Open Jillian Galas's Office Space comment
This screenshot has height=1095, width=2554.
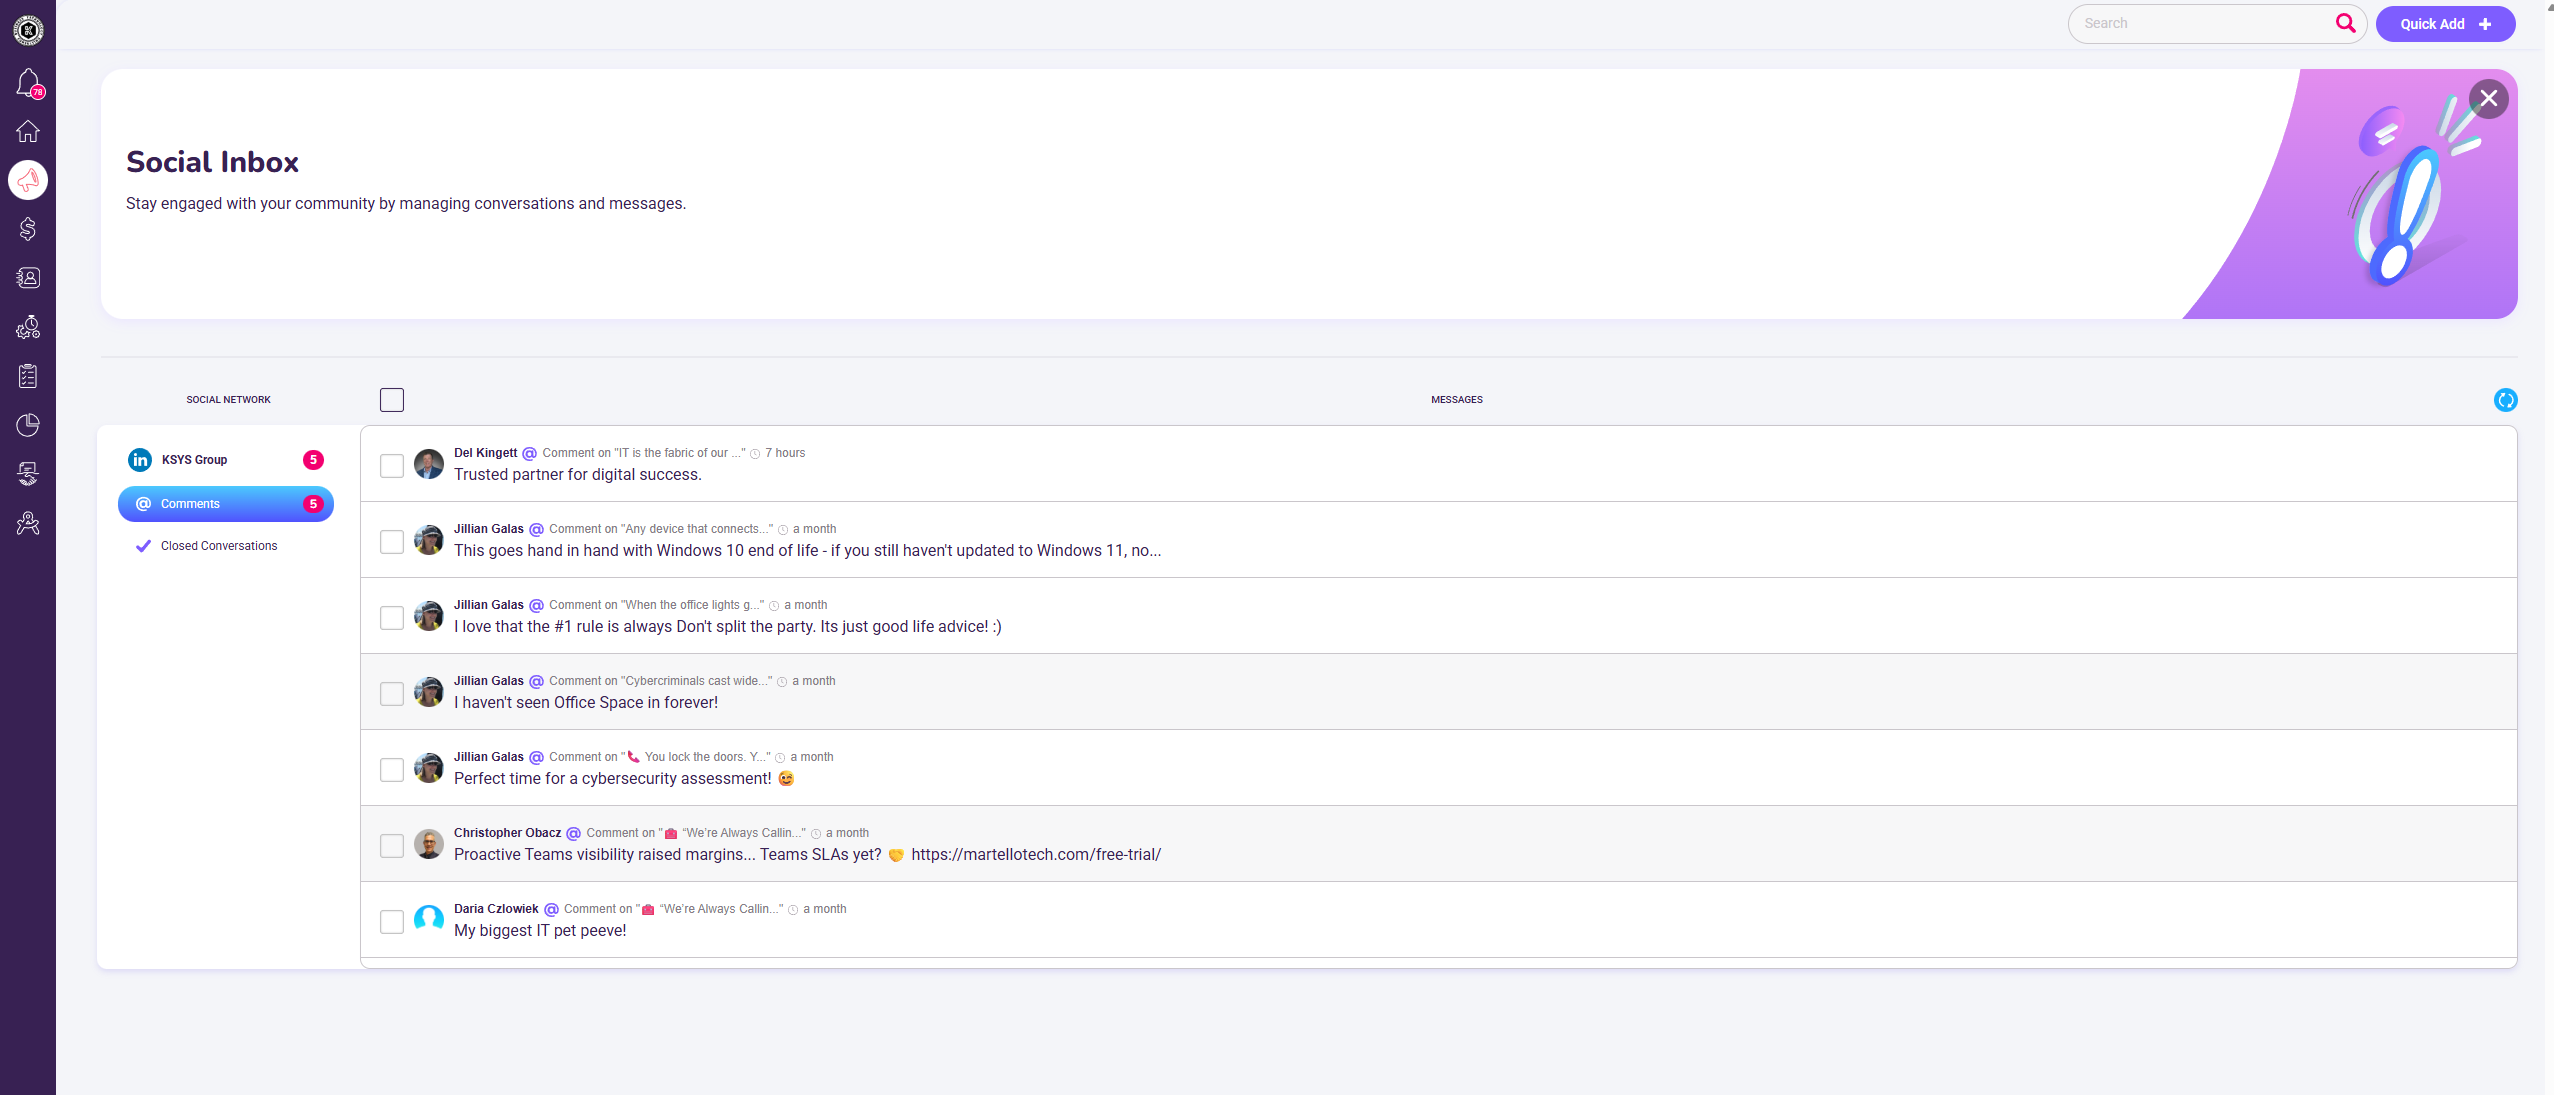pos(586,703)
